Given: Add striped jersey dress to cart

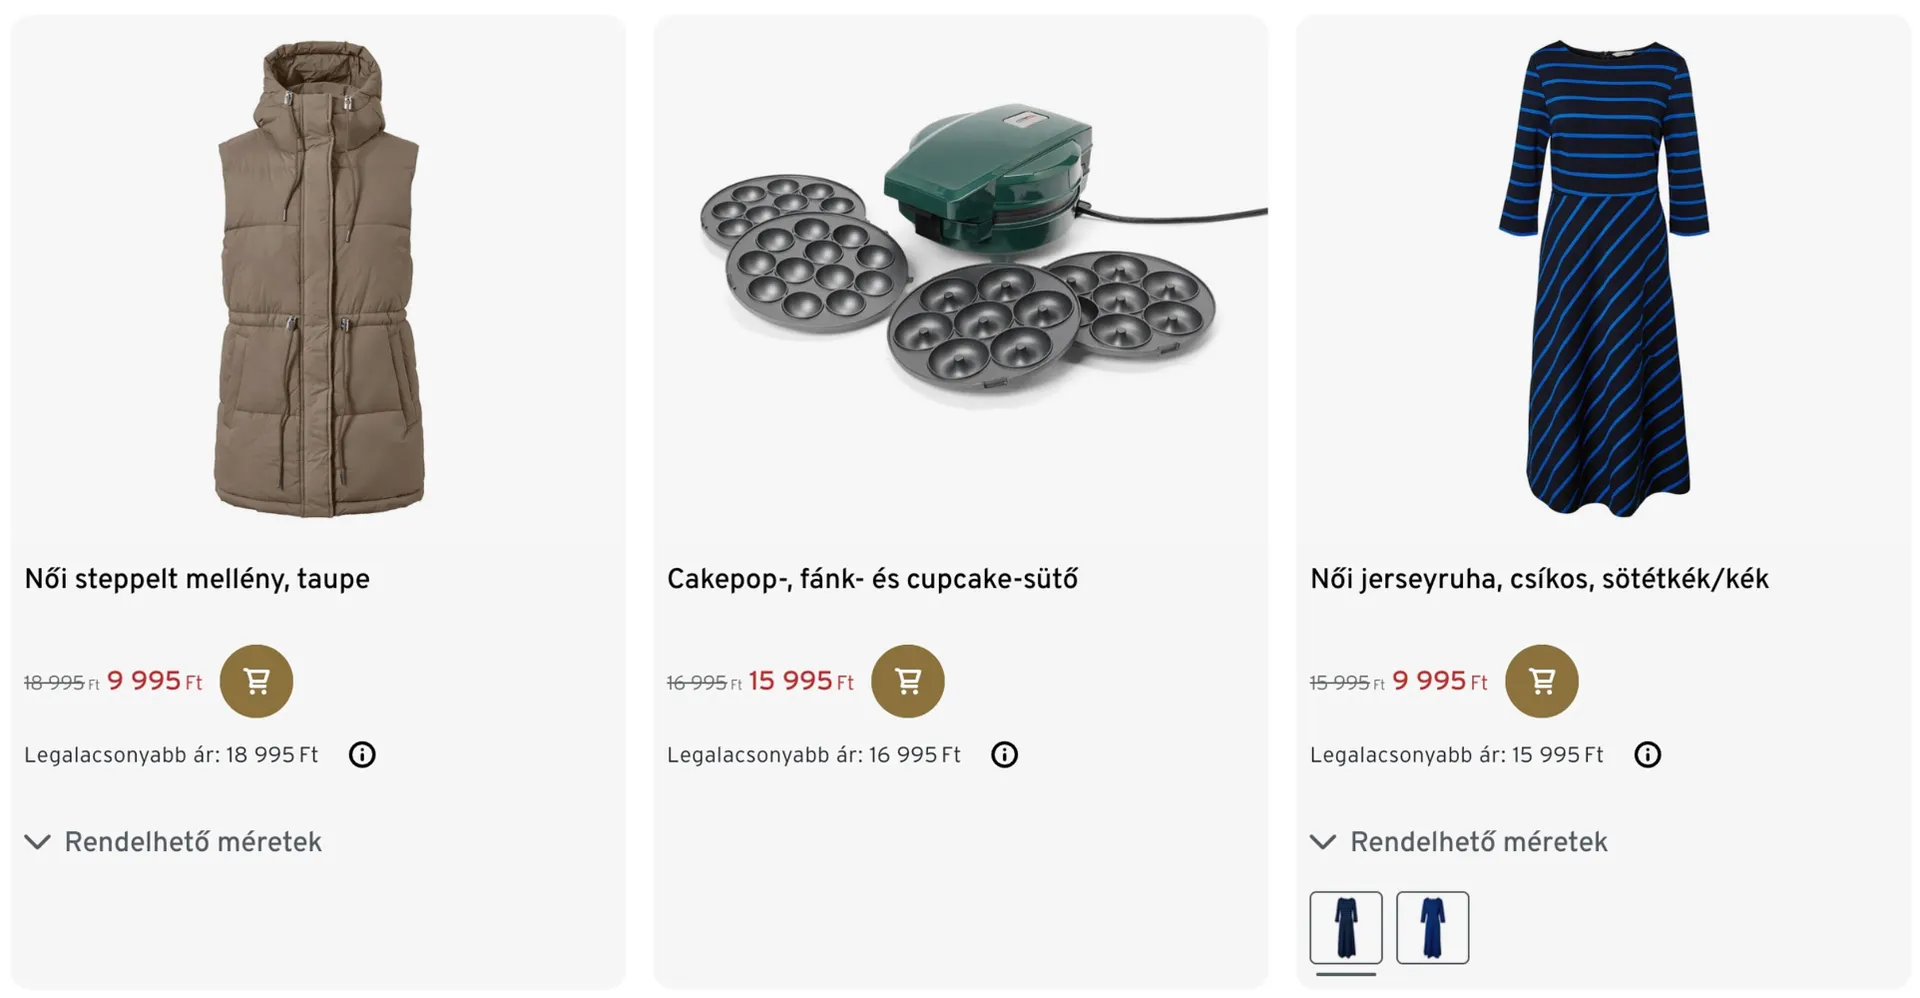Looking at the screenshot, I should point(1541,681).
